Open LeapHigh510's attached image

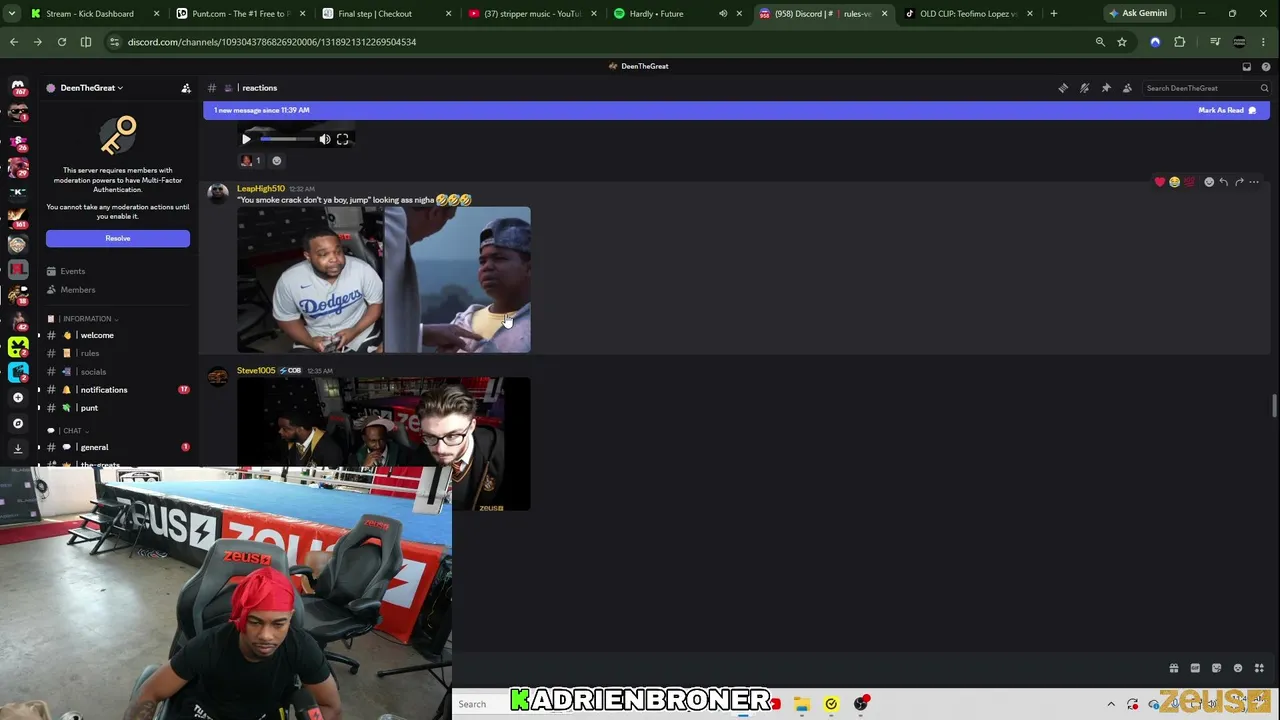(x=384, y=280)
